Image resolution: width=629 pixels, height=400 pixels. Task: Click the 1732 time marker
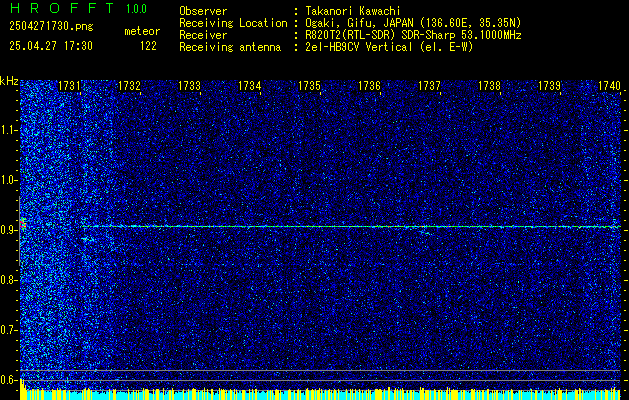point(130,85)
